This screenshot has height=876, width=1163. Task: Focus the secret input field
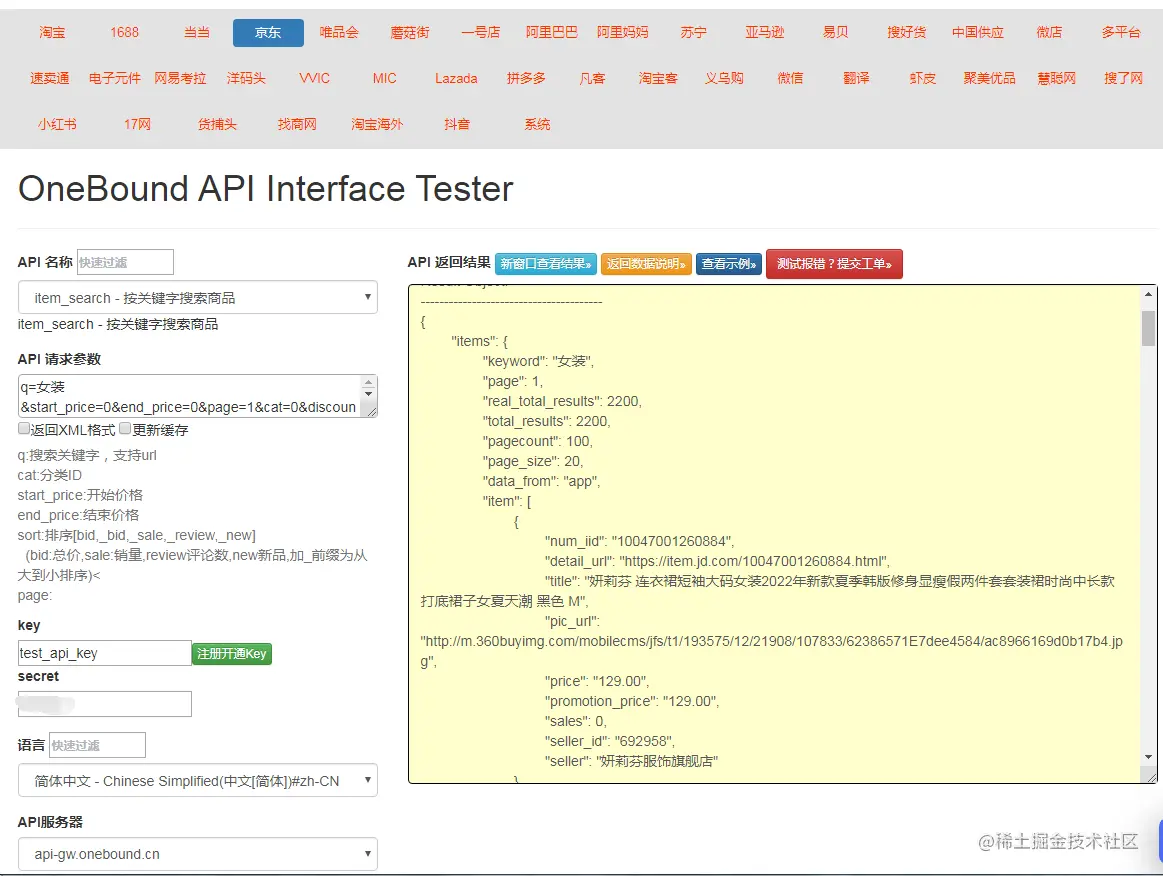pos(105,704)
